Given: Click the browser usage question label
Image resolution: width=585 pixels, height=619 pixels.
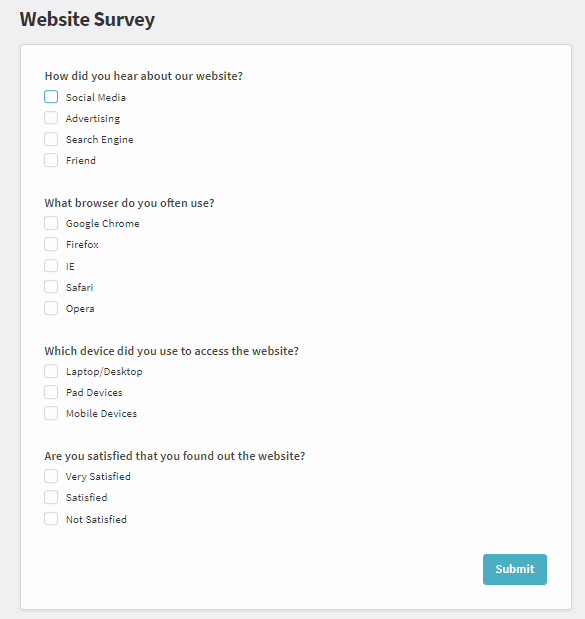Looking at the screenshot, I should (x=129, y=203).
